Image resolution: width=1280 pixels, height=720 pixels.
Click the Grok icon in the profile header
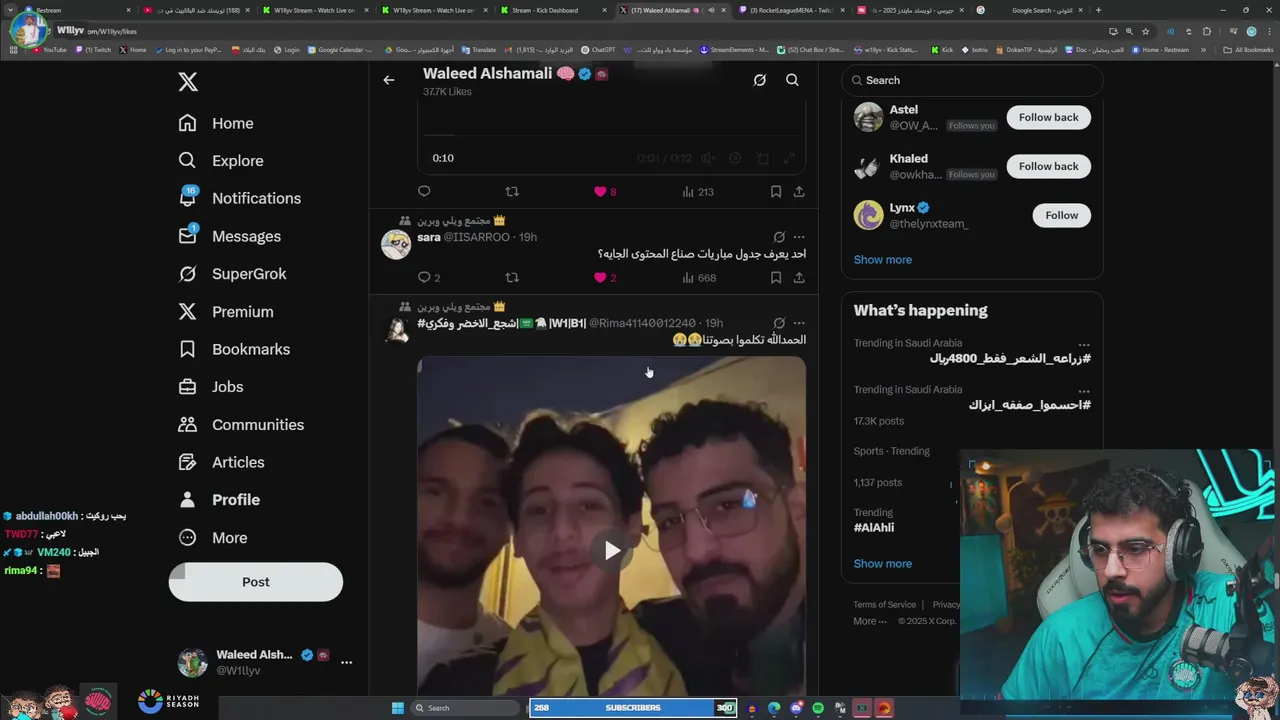coord(760,80)
